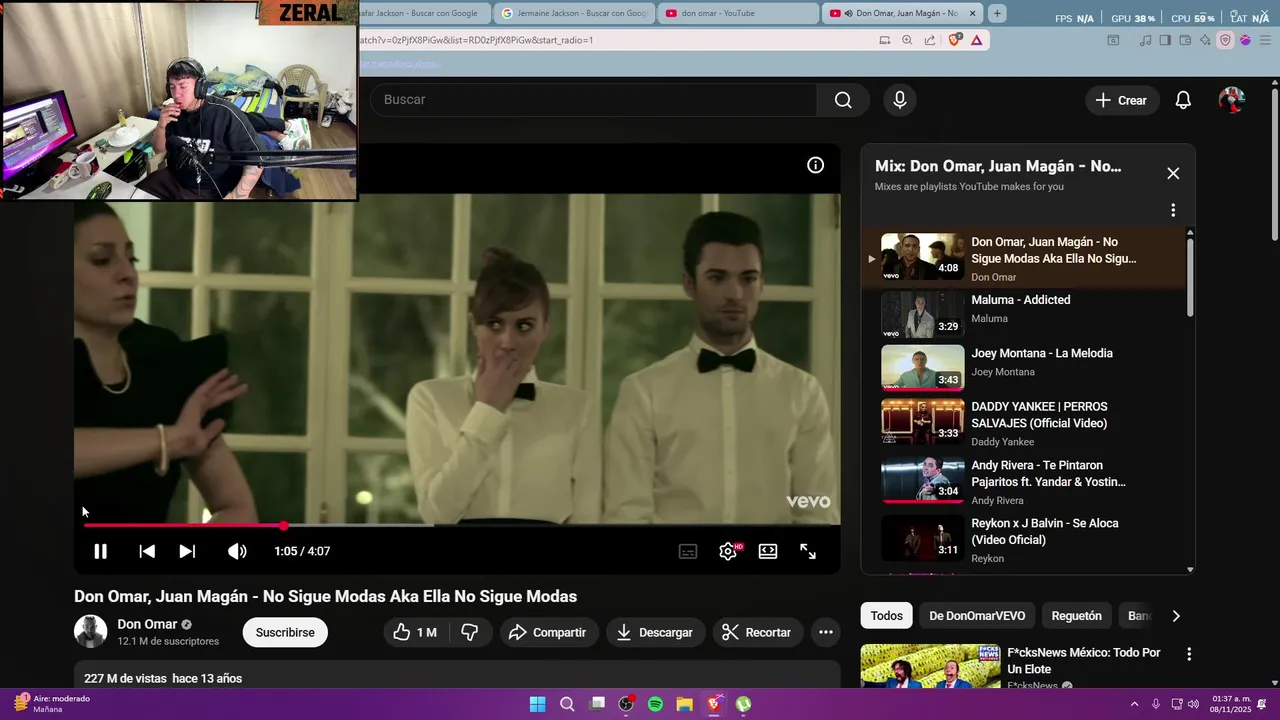Open more actions three-dot menu under video
The image size is (1280, 720).
825,632
